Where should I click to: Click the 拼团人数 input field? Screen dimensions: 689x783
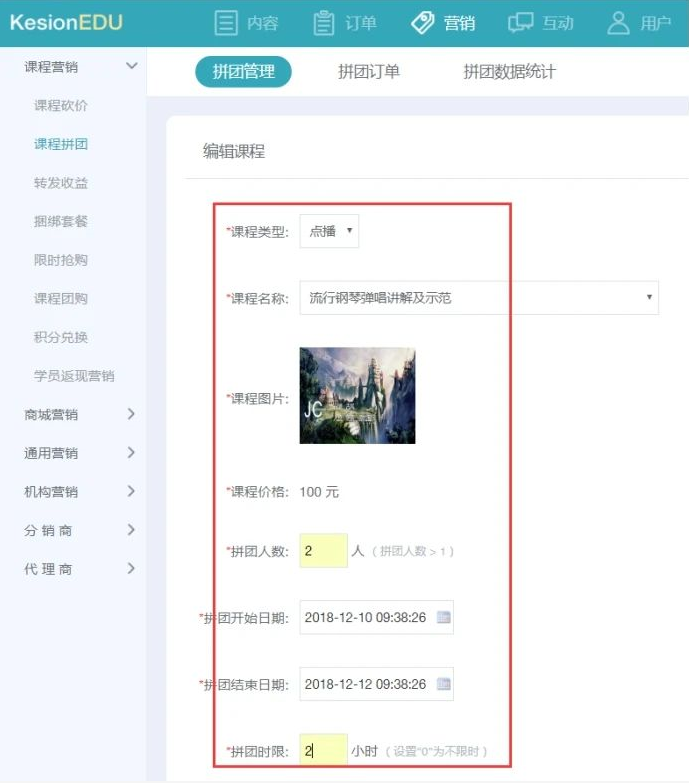323,551
